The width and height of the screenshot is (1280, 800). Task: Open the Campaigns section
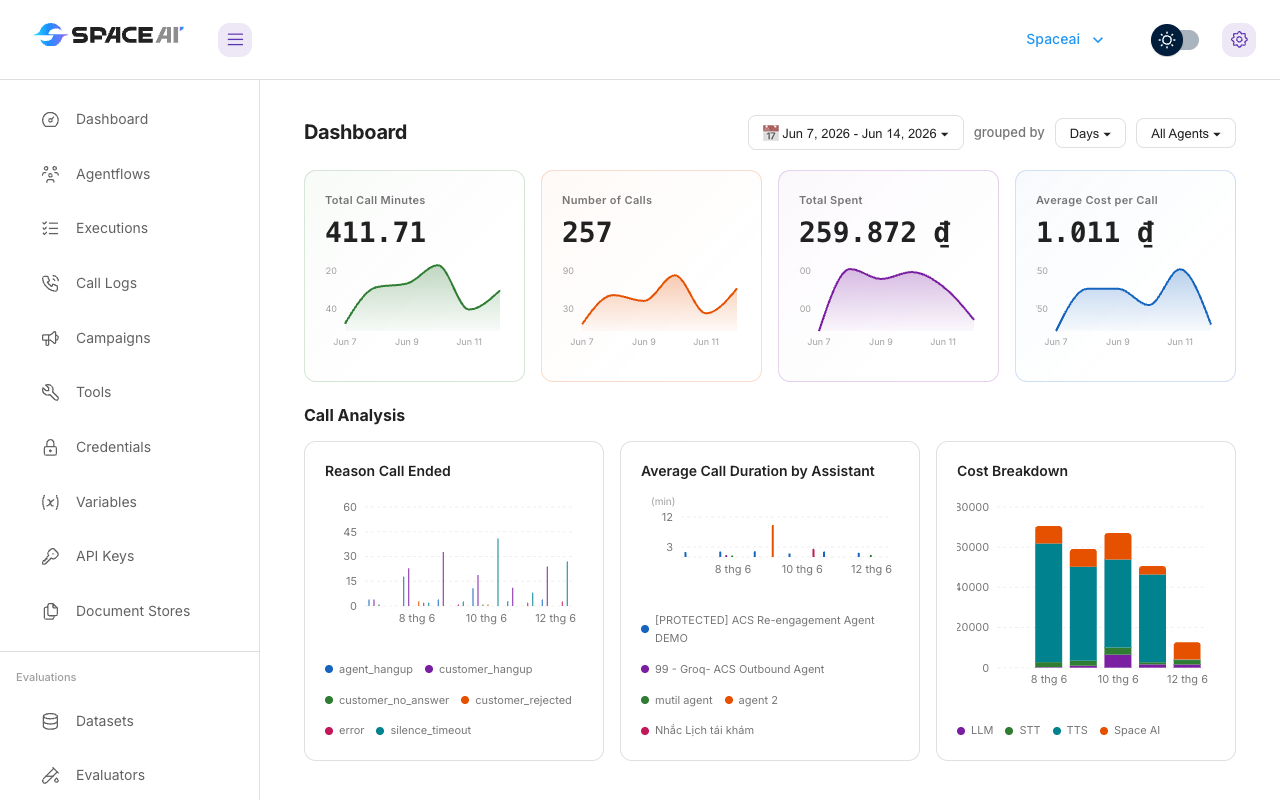(130, 338)
